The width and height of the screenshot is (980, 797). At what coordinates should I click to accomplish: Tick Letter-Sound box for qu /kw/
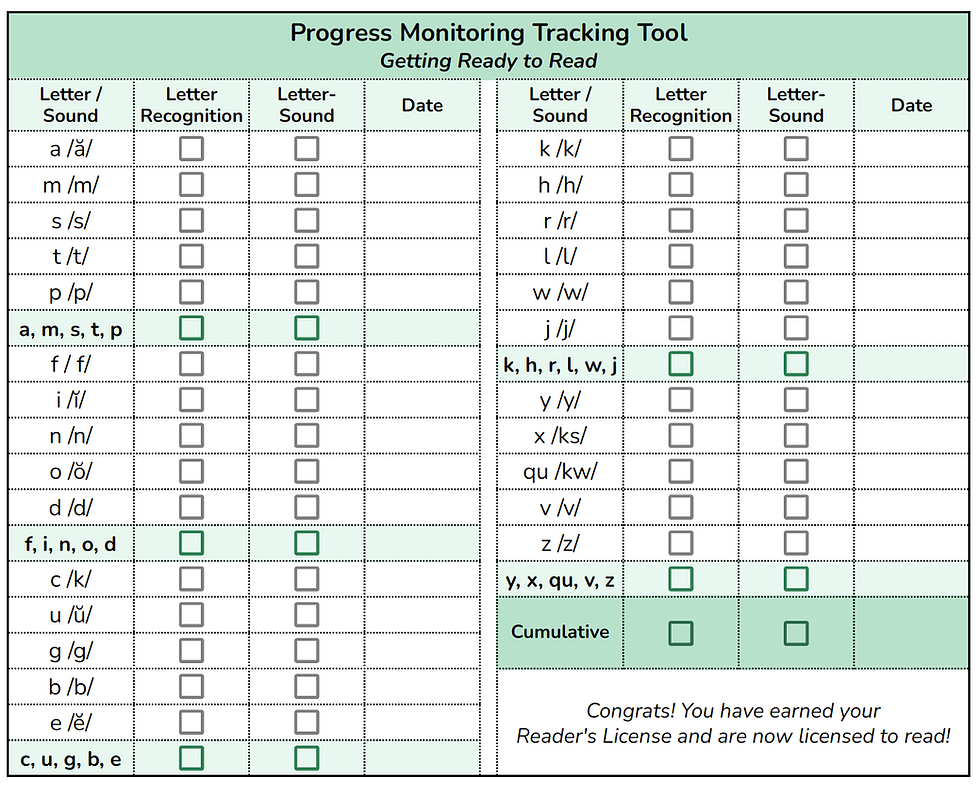click(x=796, y=471)
